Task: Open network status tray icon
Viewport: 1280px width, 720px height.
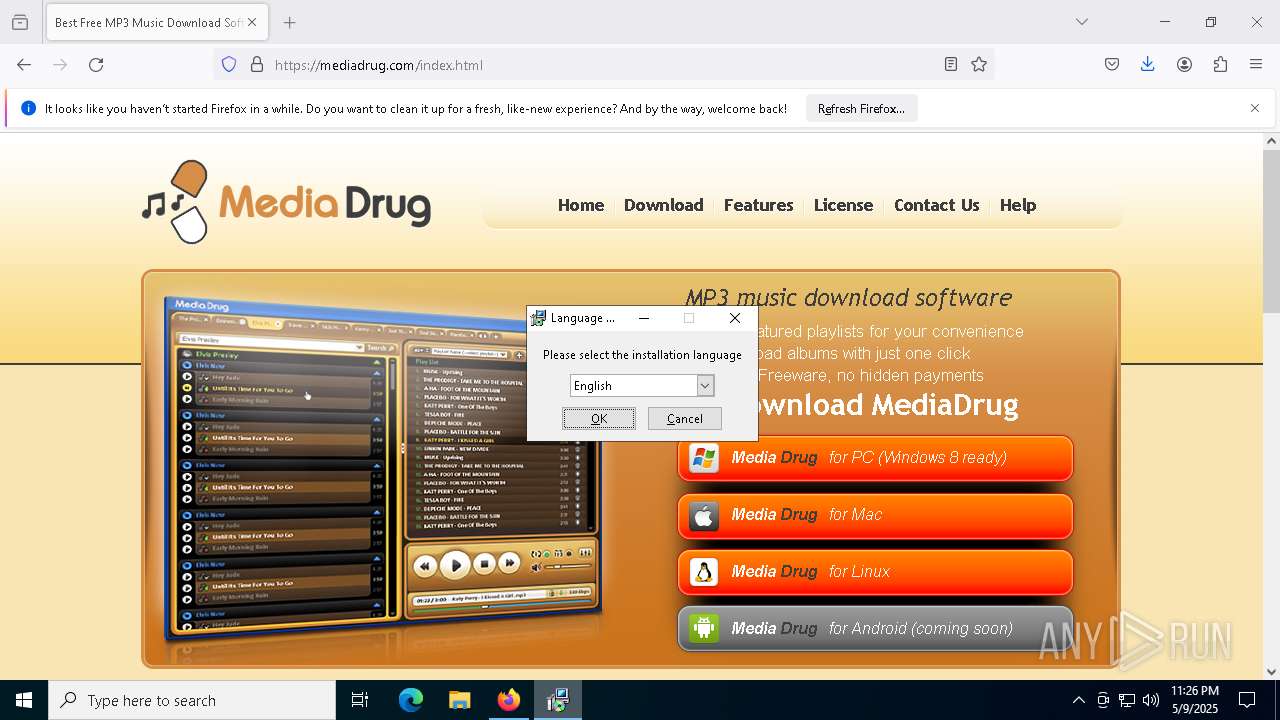Action: (1127, 700)
